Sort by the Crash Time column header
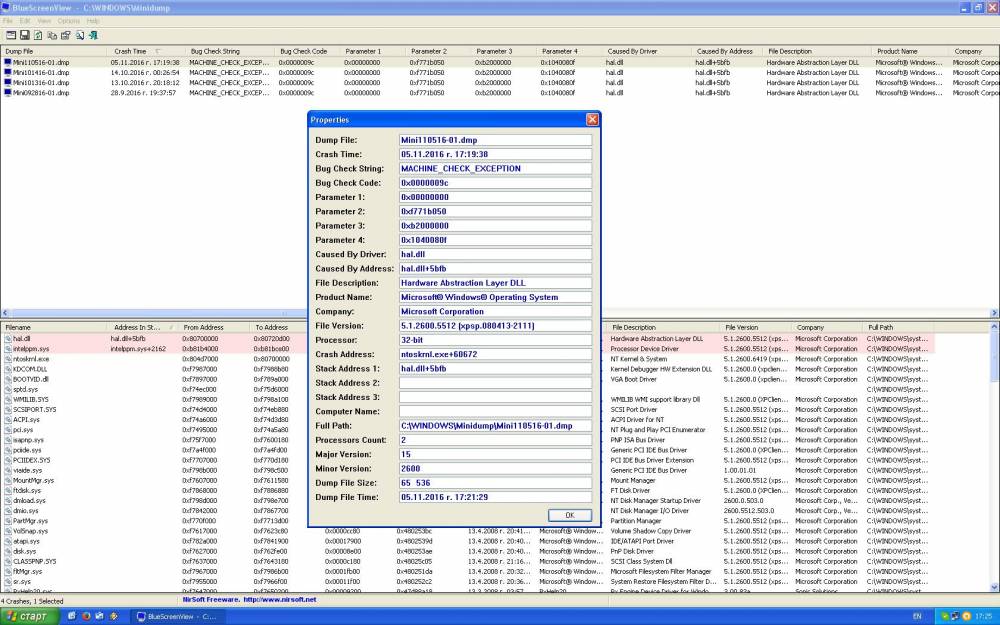The image size is (1000, 625). [145, 51]
